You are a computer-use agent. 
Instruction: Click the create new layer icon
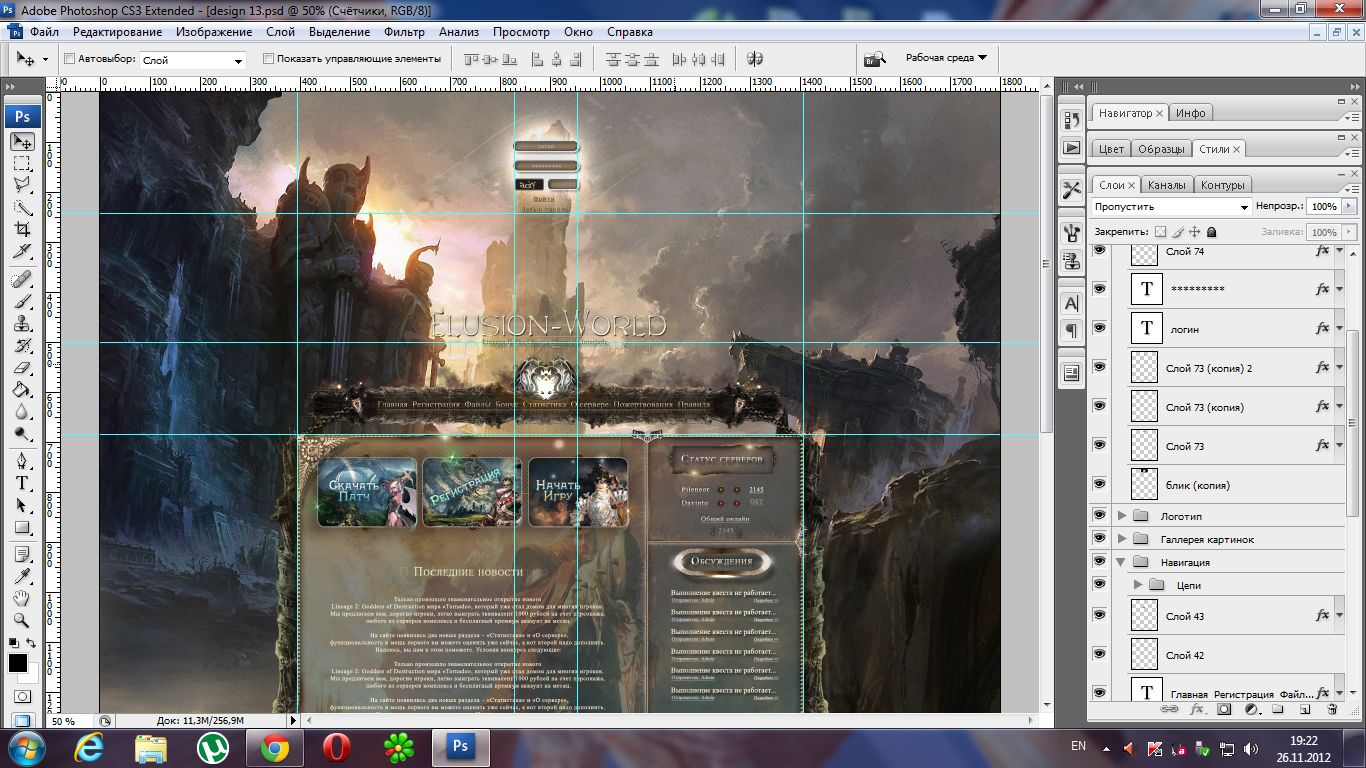pos(1304,709)
